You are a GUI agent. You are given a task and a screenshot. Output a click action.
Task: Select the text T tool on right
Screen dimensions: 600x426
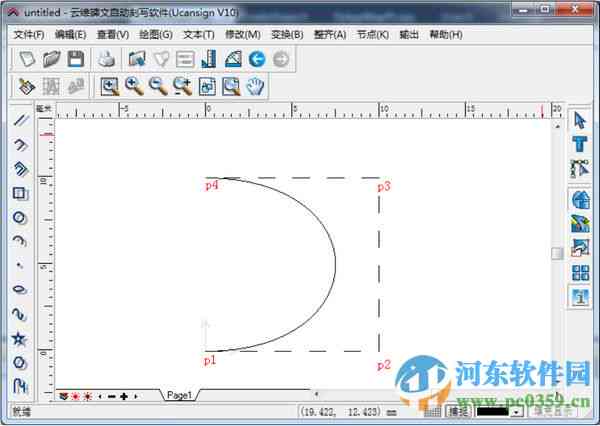[580, 144]
